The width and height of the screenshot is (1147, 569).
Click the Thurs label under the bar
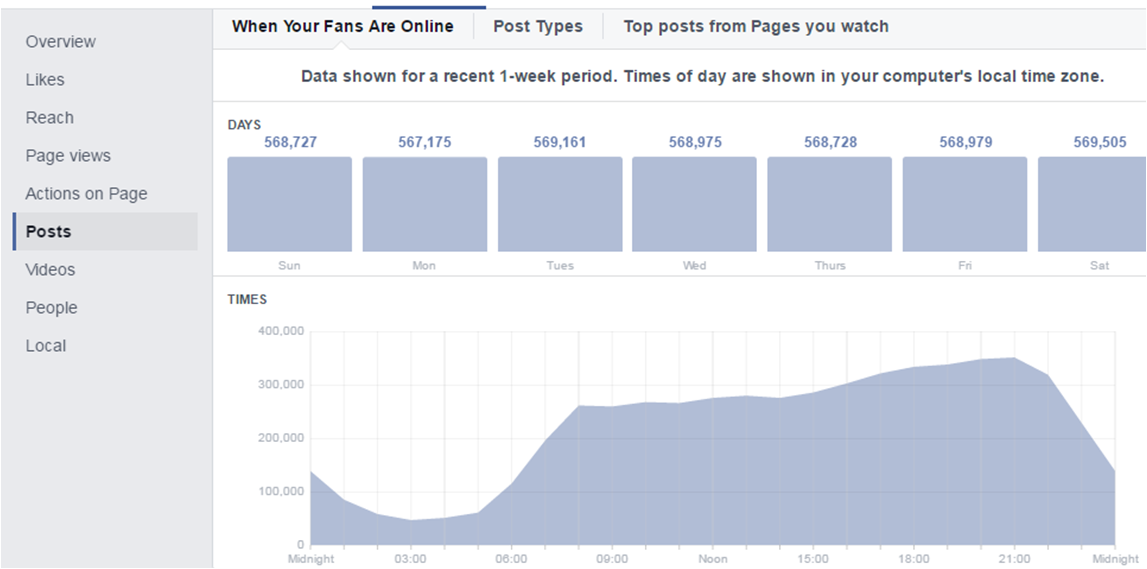pyautogui.click(x=830, y=265)
